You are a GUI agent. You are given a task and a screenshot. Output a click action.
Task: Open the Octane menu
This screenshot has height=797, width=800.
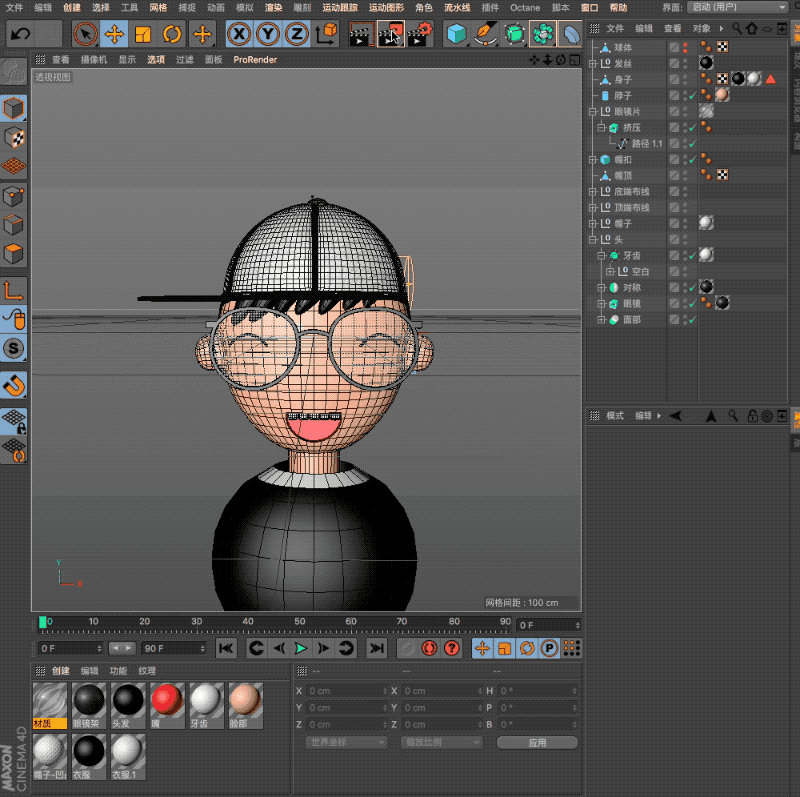click(x=525, y=8)
